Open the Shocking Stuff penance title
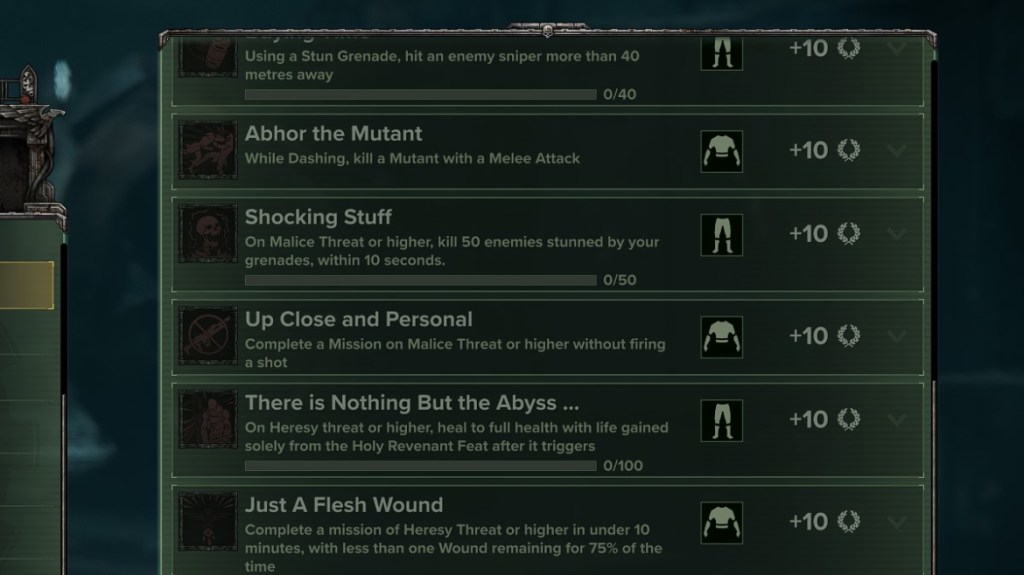 coord(318,217)
